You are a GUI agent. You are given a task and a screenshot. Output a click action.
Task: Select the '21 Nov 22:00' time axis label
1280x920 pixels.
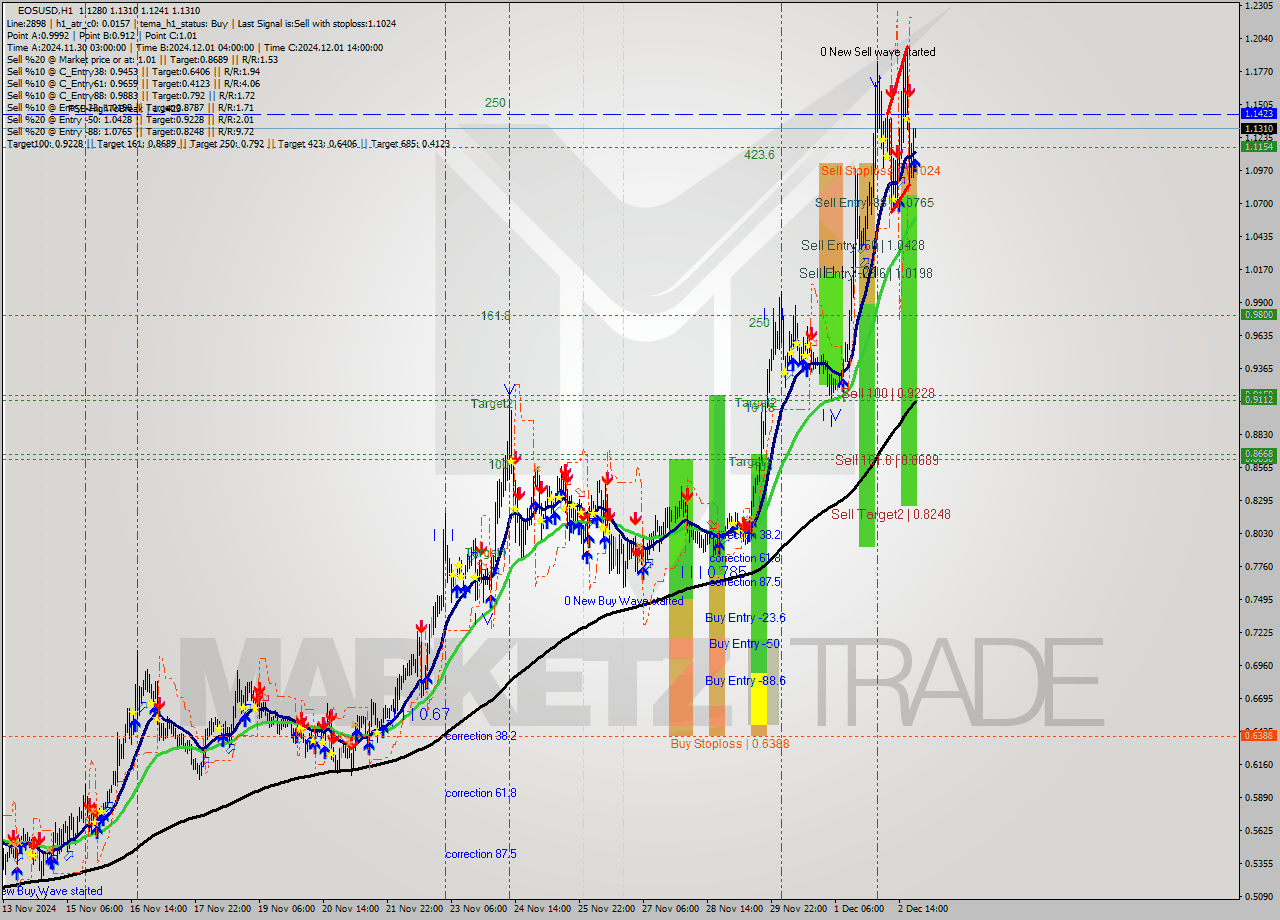click(x=414, y=909)
